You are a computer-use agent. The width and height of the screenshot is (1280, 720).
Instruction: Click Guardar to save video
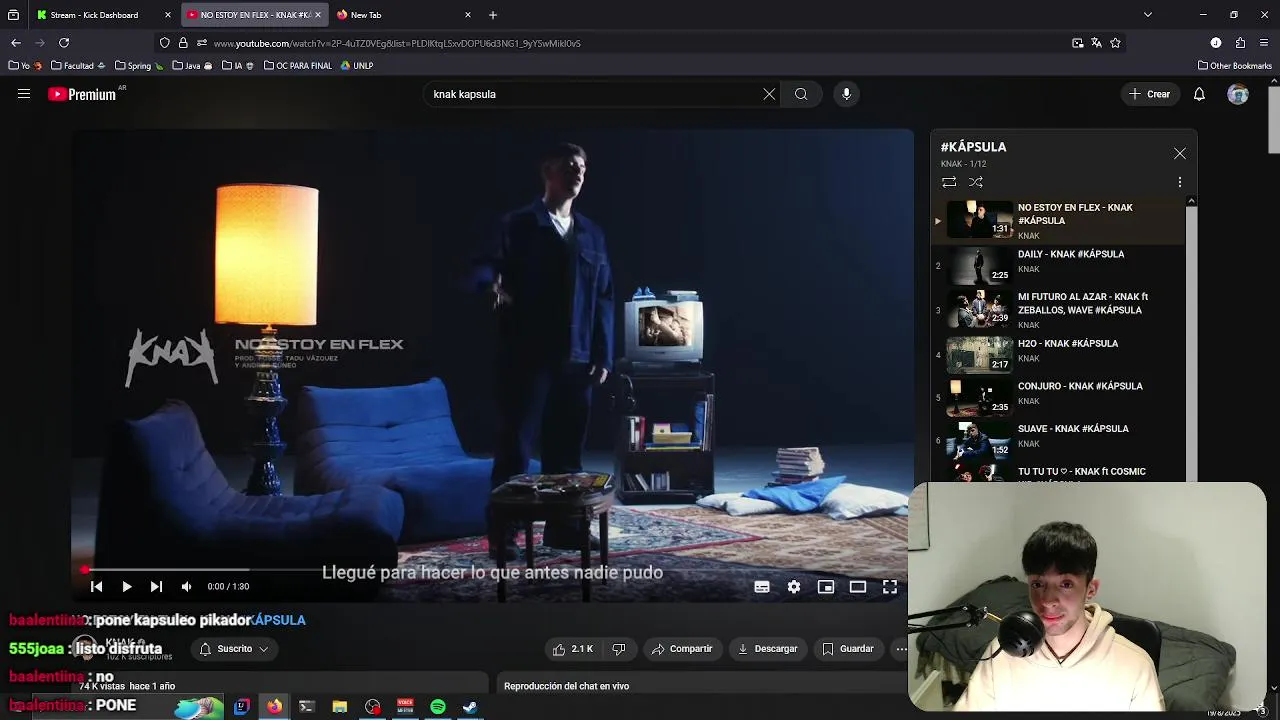tap(848, 649)
